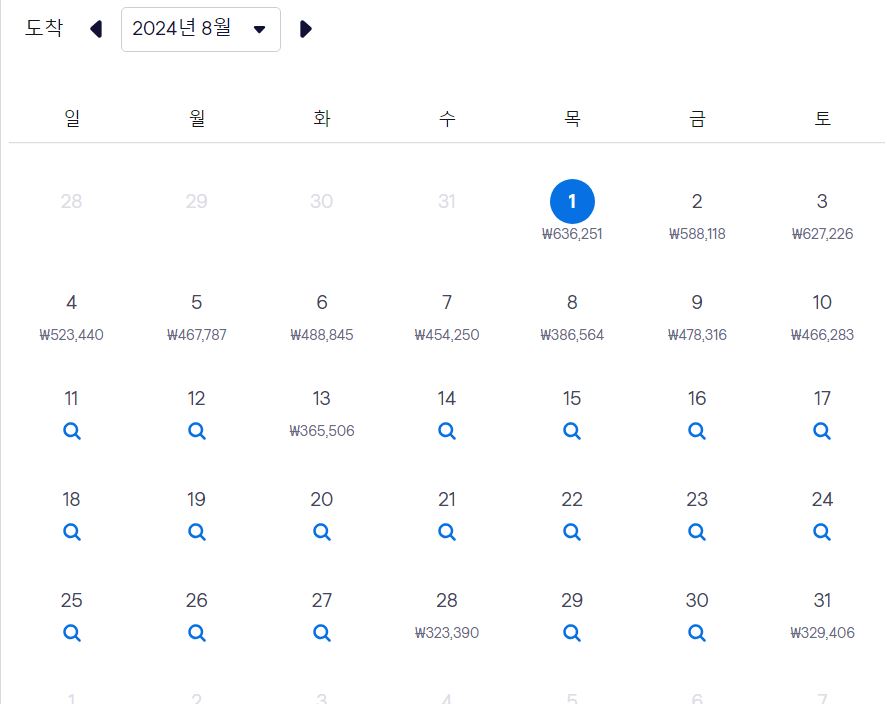Search price for August 27
887x704 pixels.
tap(322, 632)
